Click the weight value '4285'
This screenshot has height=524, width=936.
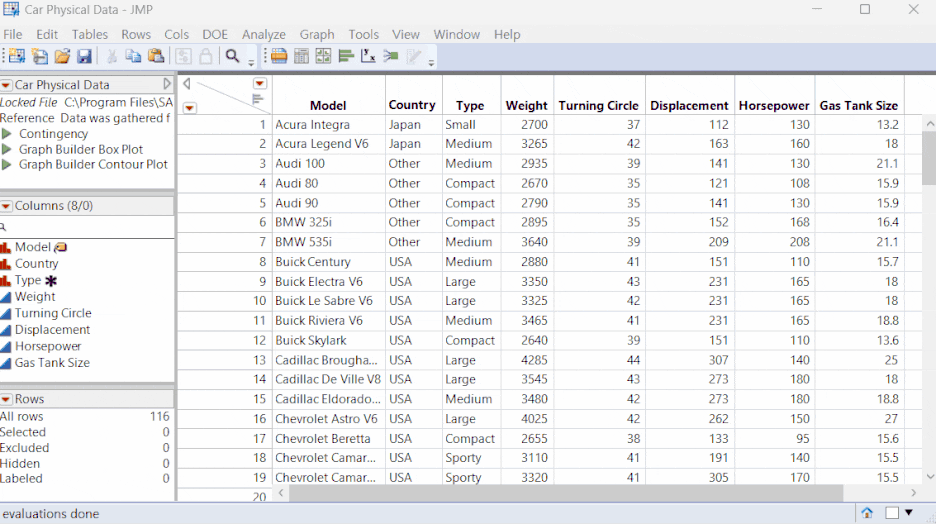point(534,360)
